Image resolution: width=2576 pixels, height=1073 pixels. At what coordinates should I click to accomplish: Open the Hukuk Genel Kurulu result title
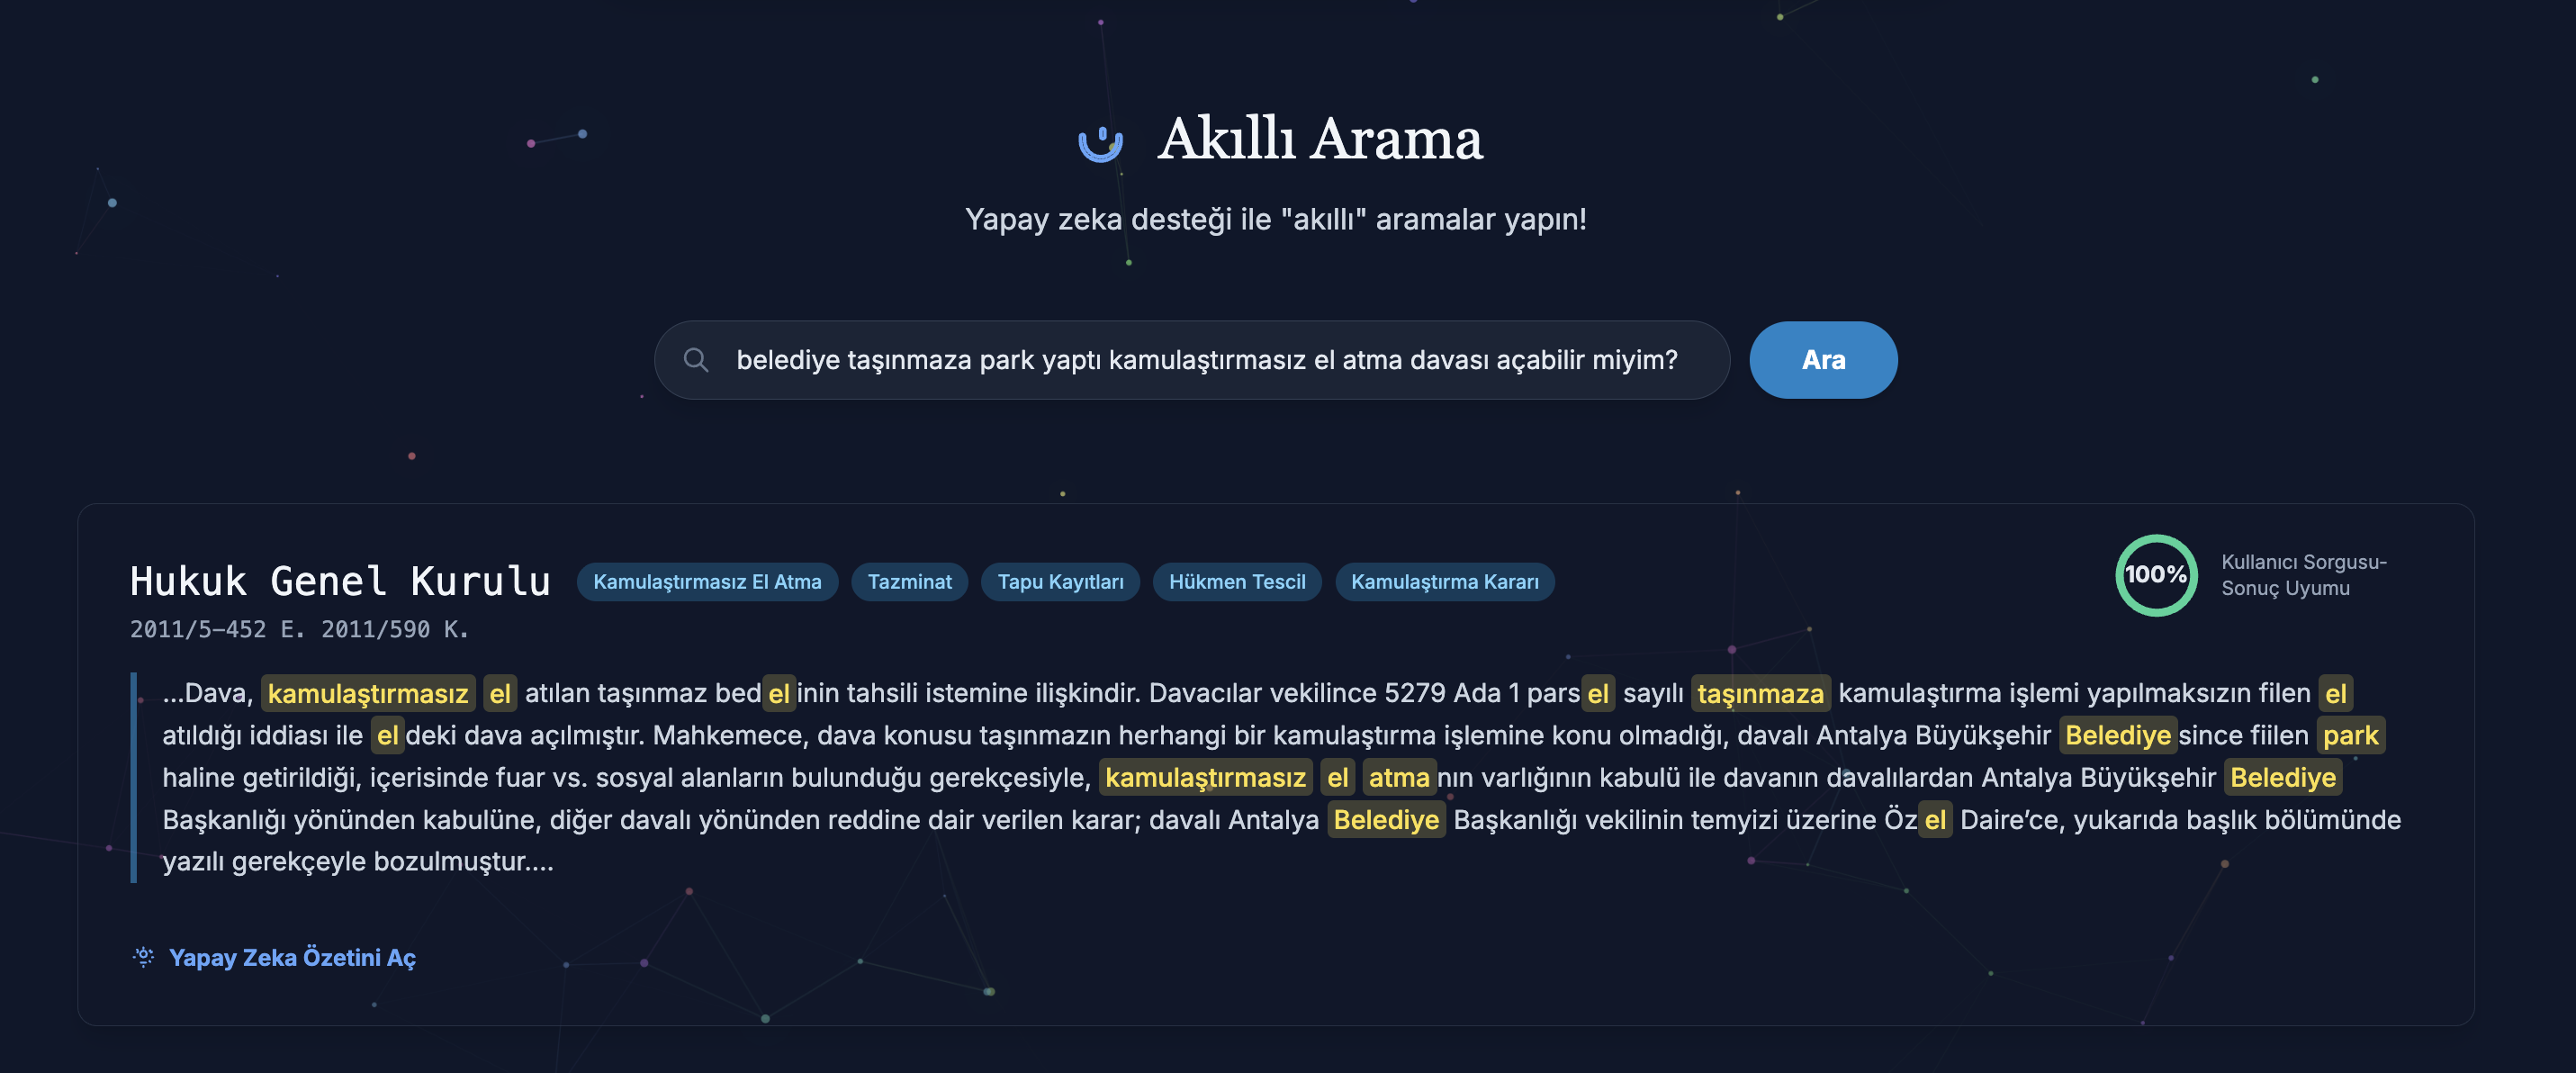[340, 581]
